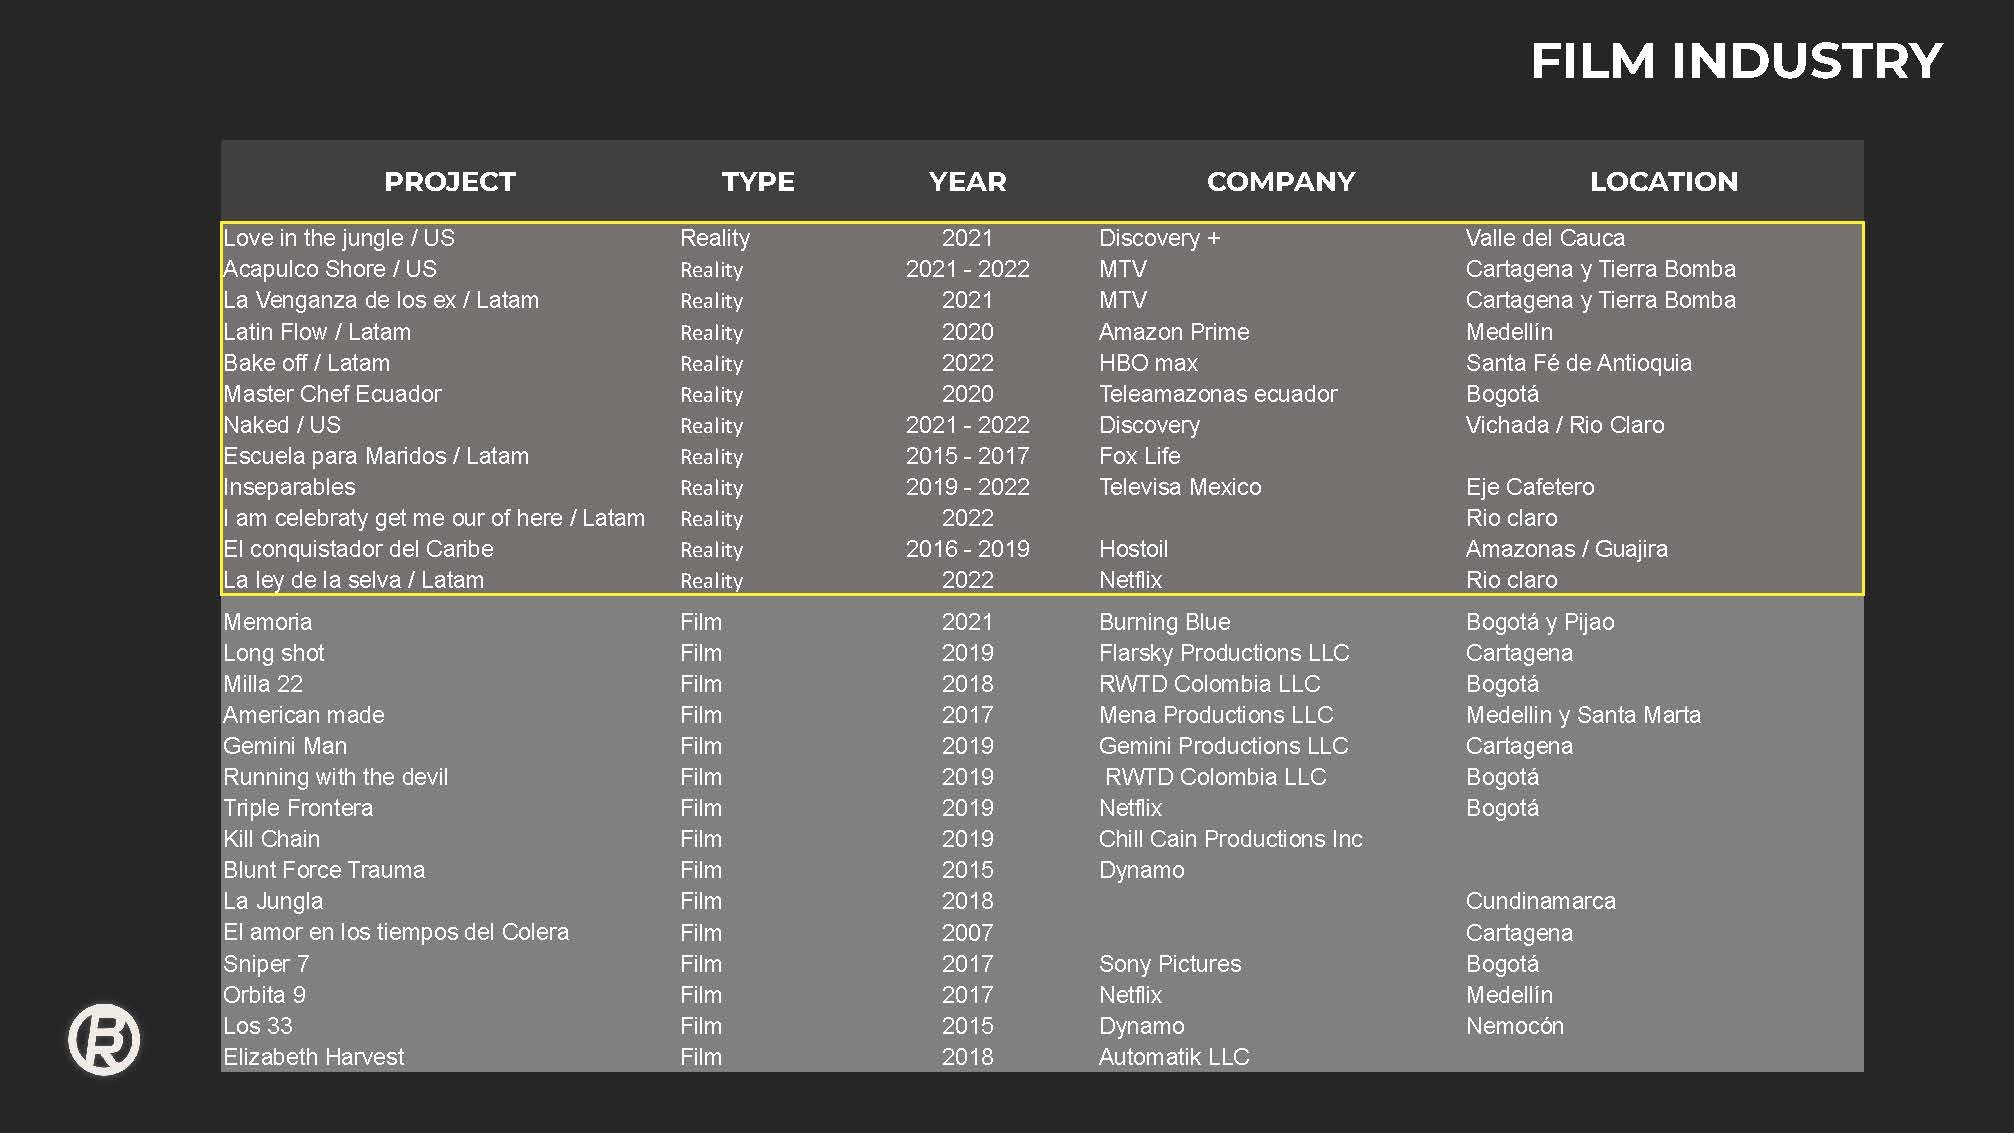Click 'El conquistador del Caribe'

358,549
